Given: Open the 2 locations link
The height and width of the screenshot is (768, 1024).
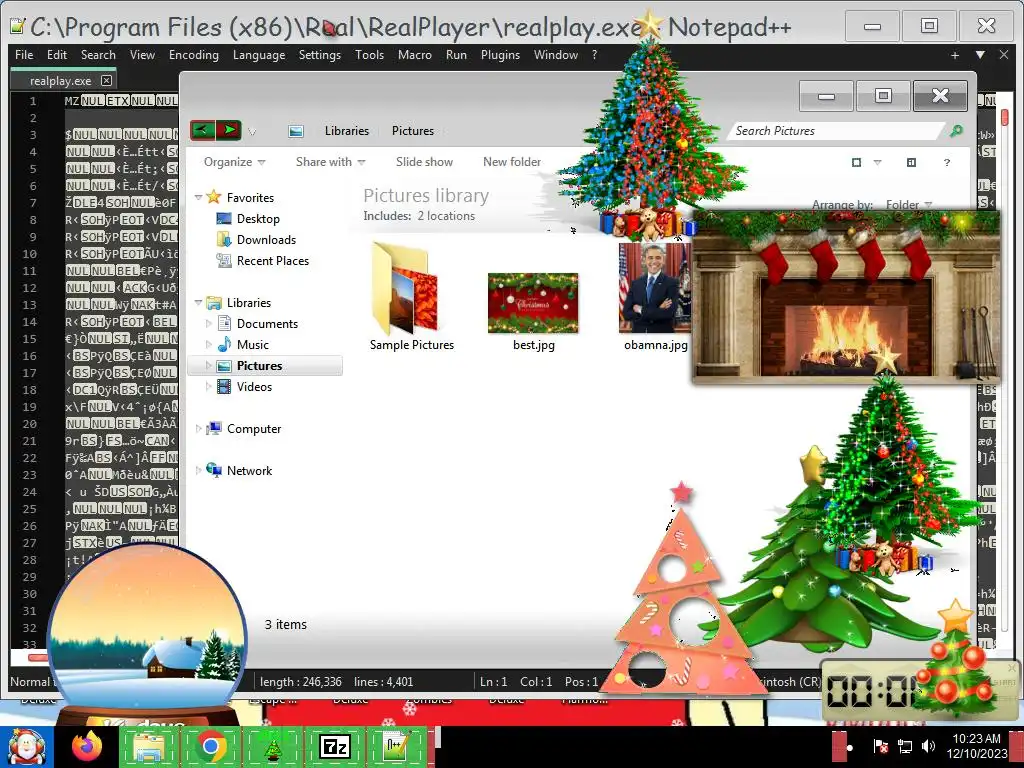Looking at the screenshot, I should pos(447,216).
